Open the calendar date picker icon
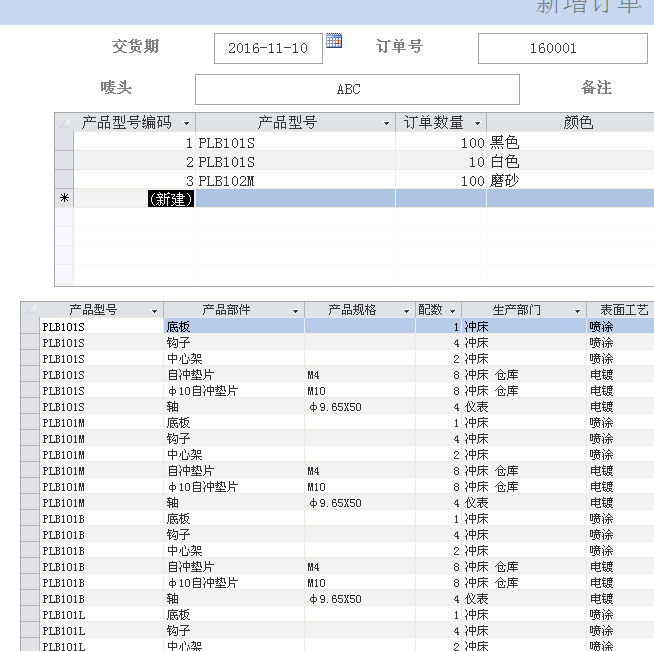Image resolution: width=654 pixels, height=651 pixels. tap(334, 41)
